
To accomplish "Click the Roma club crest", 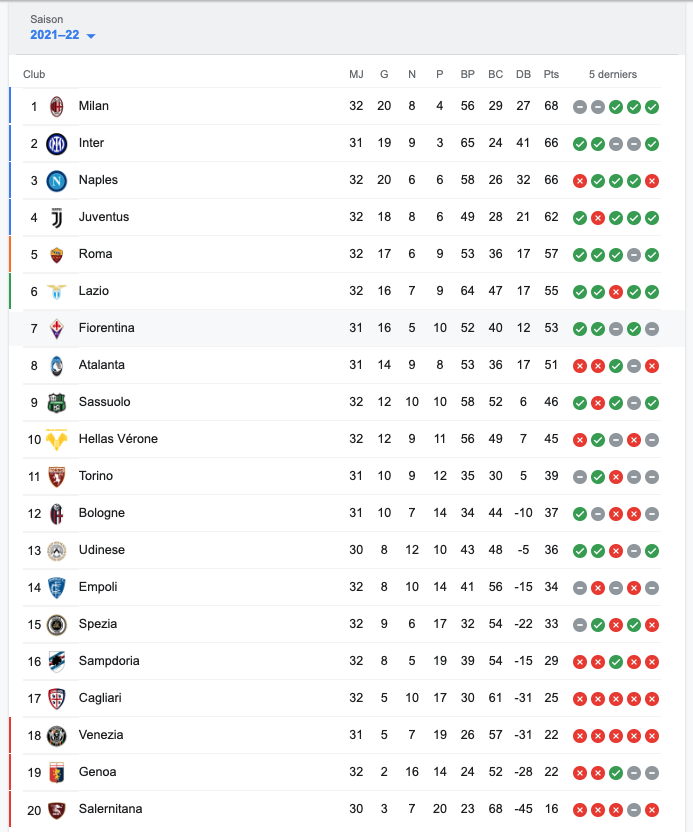I will (57, 254).
